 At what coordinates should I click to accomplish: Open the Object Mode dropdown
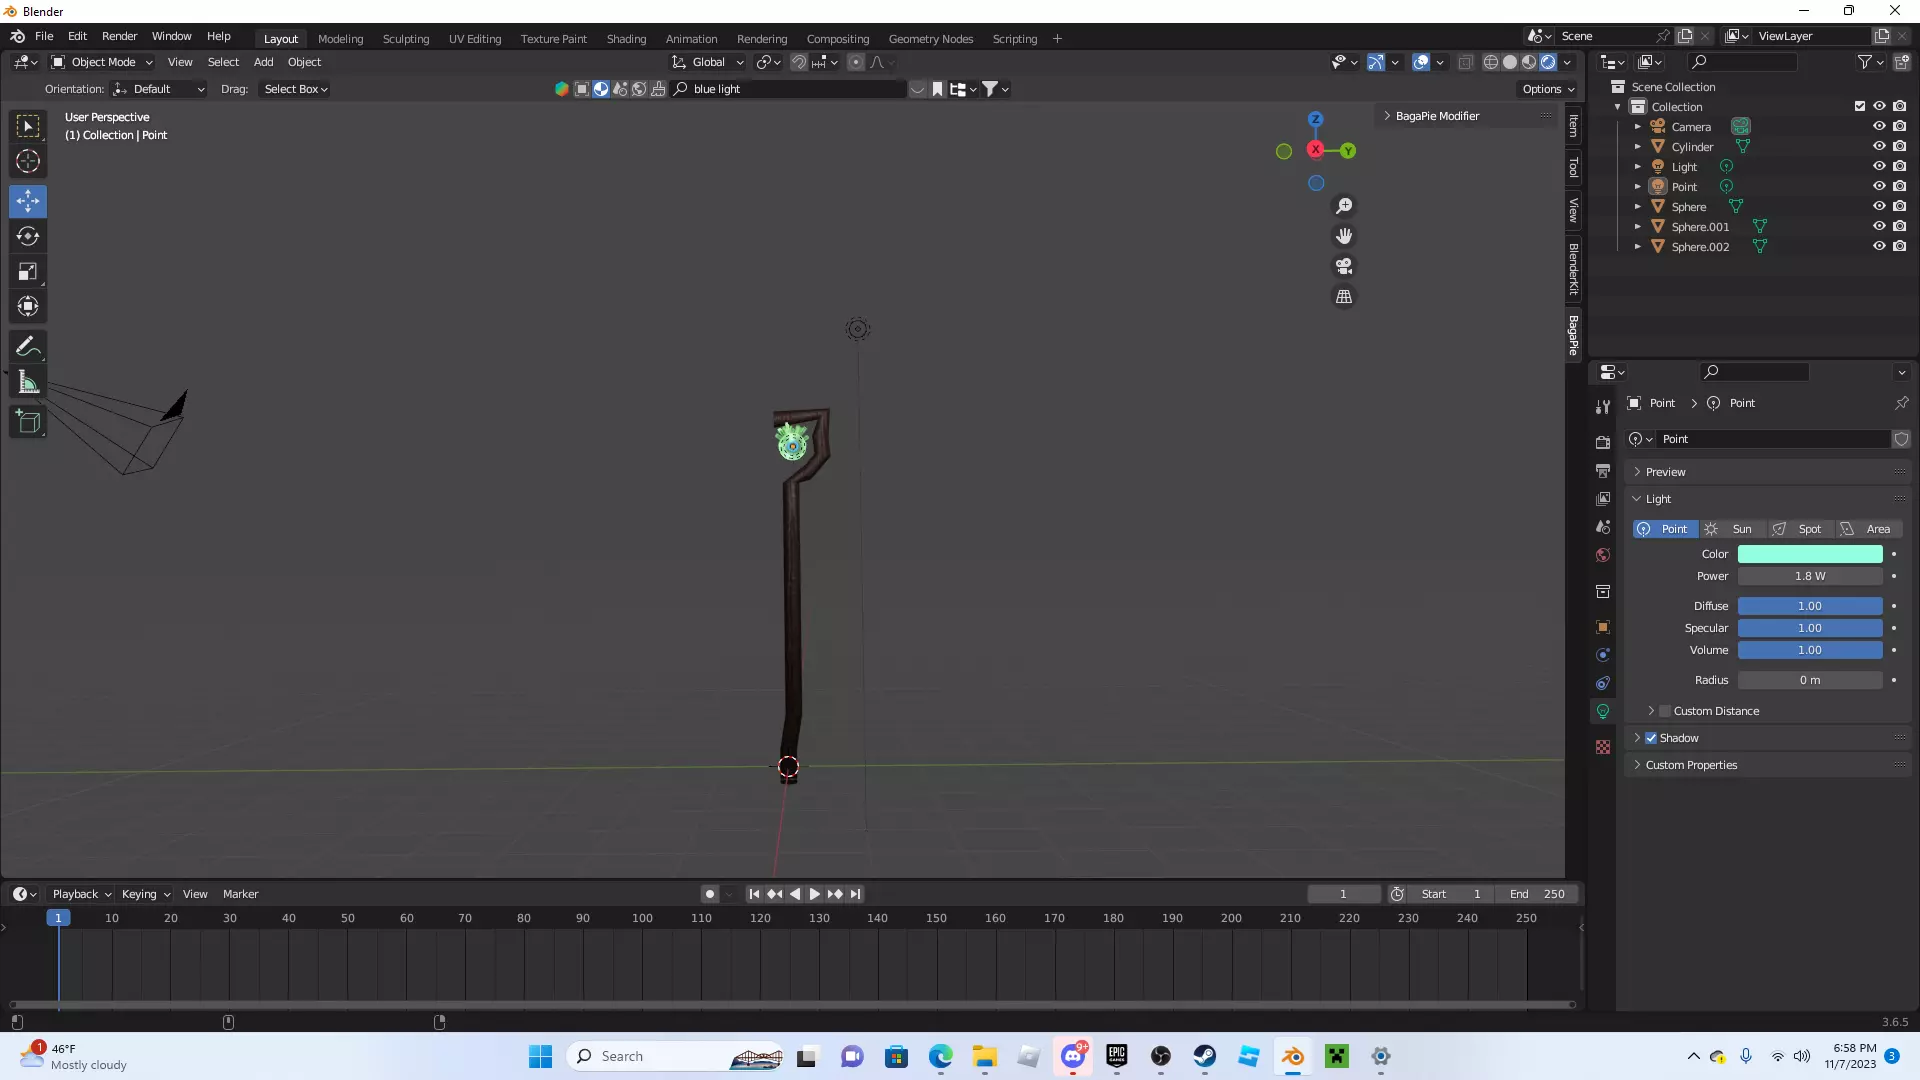[x=102, y=62]
